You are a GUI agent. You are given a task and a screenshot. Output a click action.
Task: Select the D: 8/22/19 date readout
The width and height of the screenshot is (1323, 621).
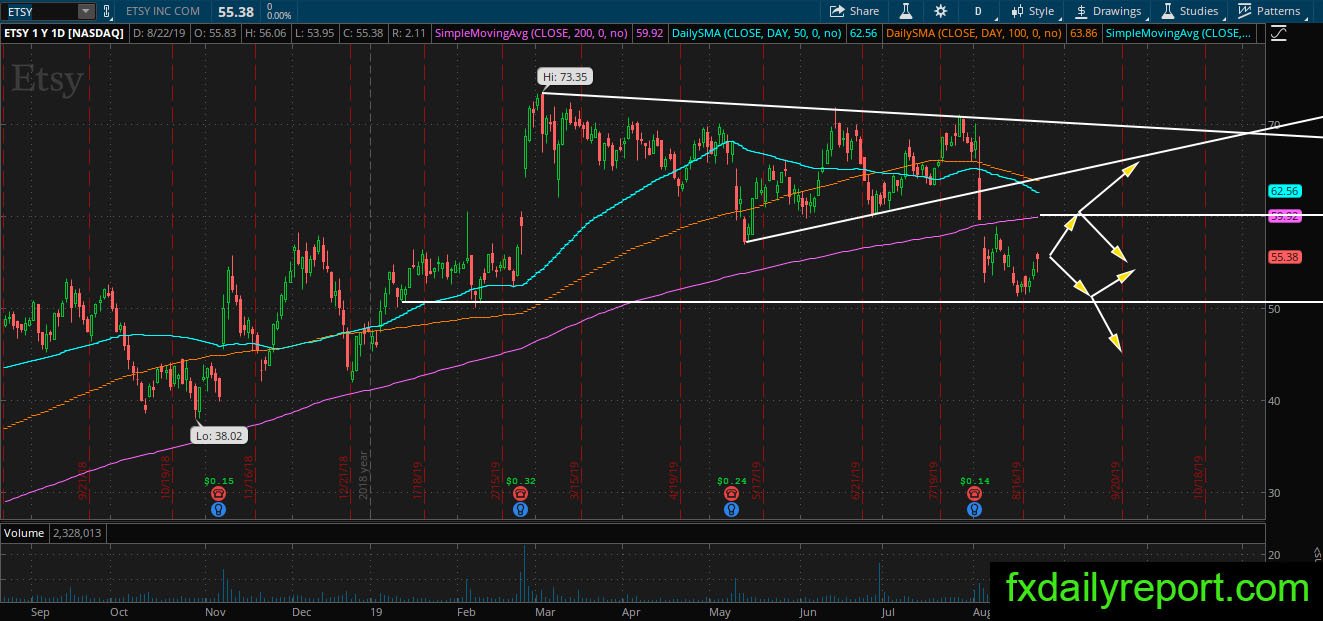pyautogui.click(x=158, y=33)
